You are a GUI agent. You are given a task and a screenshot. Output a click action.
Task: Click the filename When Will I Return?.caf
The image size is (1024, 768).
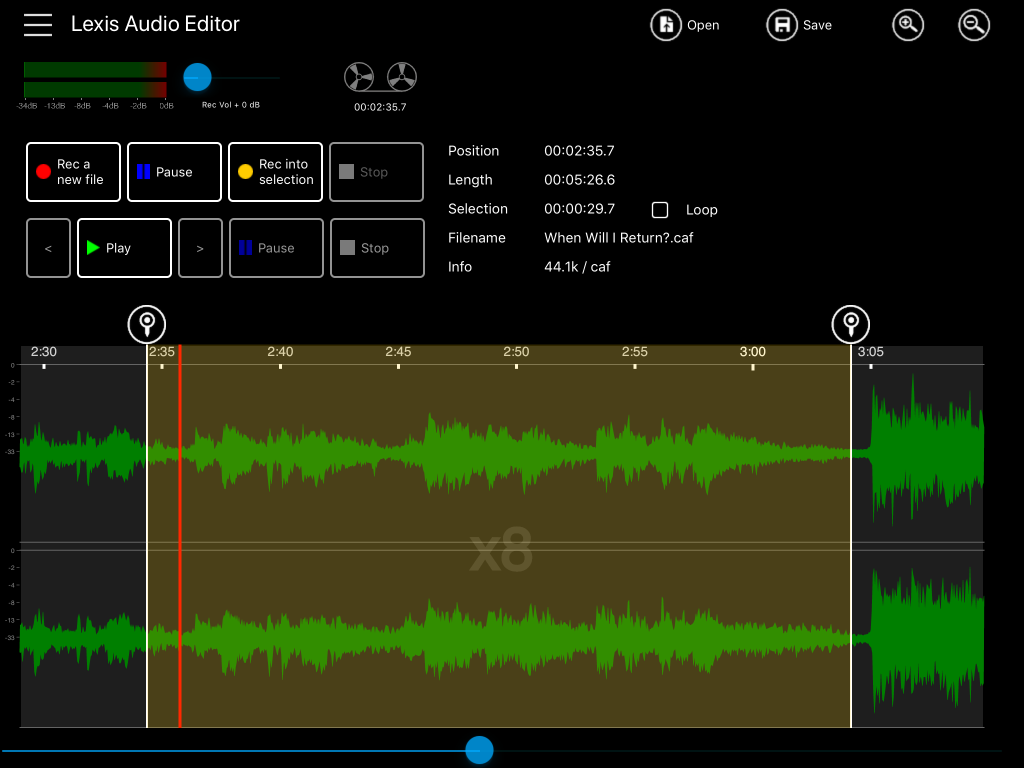[618, 238]
